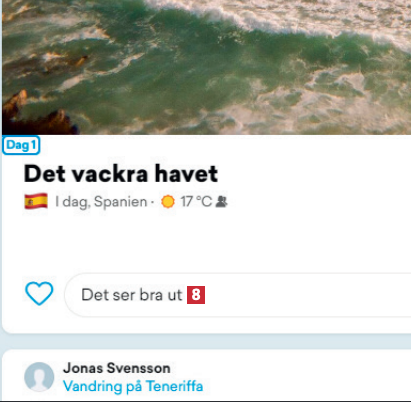Click empty space right of the comment text
This screenshot has width=411, height=402.
coord(307,295)
